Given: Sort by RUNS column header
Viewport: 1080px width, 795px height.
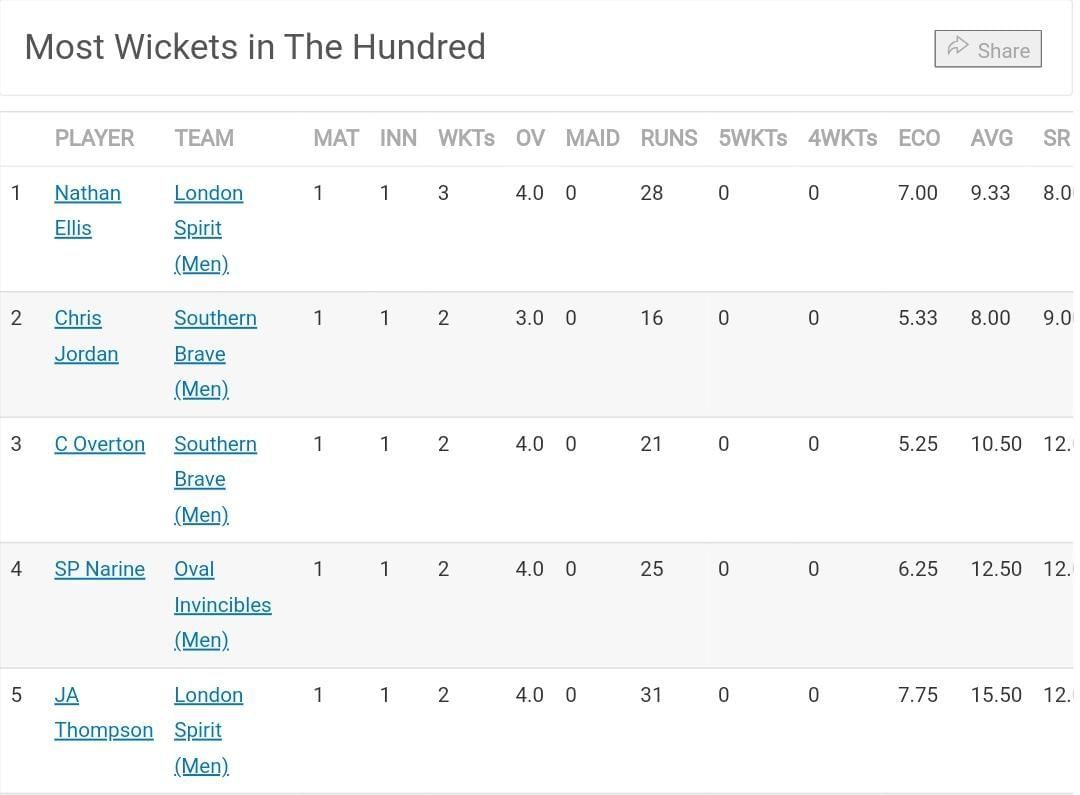Looking at the screenshot, I should (x=669, y=138).
